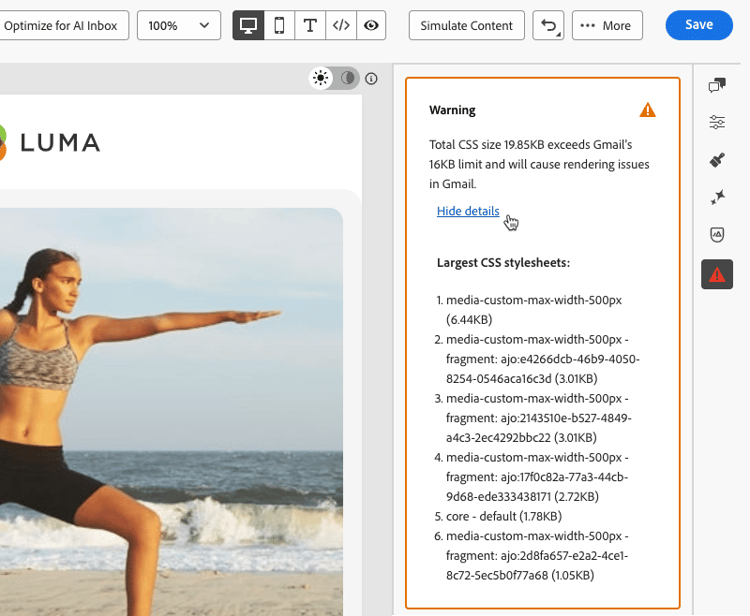This screenshot has width=750, height=616.
Task: Select the yoga beach image
Action: 171,411
